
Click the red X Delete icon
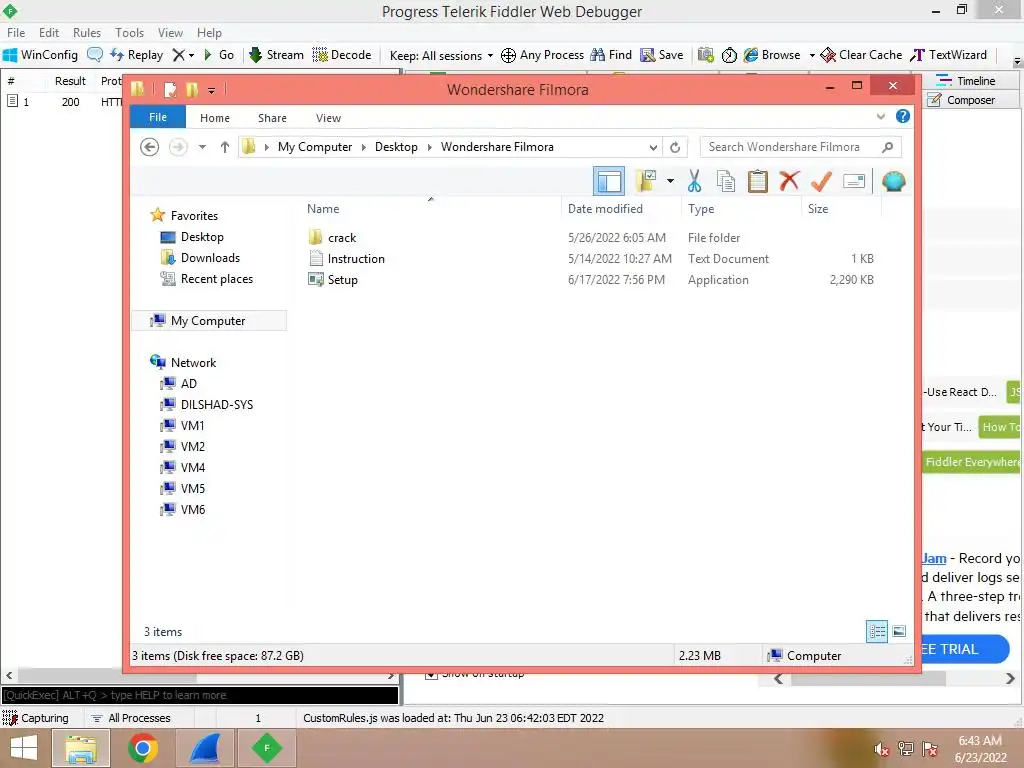(789, 180)
